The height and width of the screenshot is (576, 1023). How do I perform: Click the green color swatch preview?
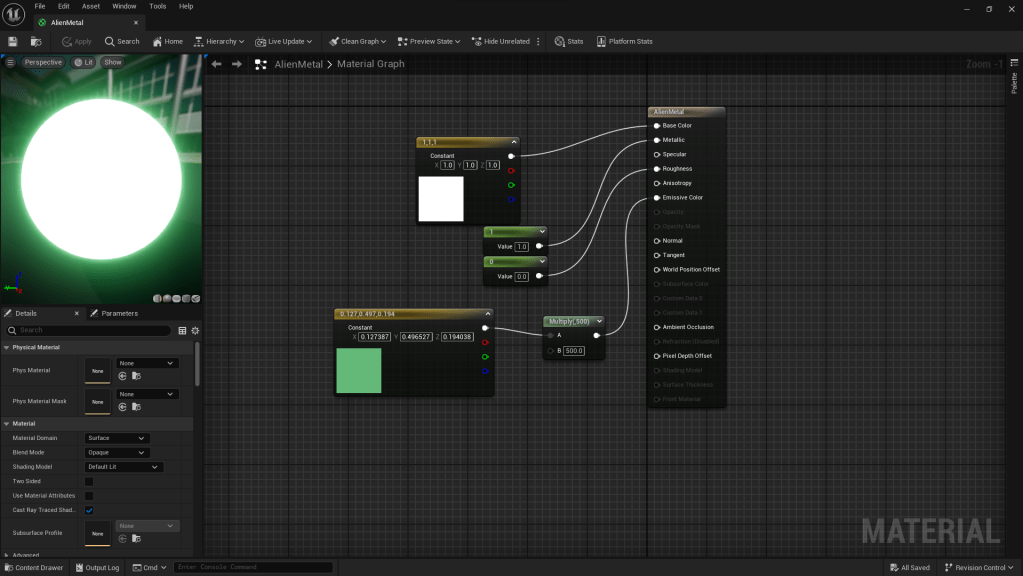[358, 370]
